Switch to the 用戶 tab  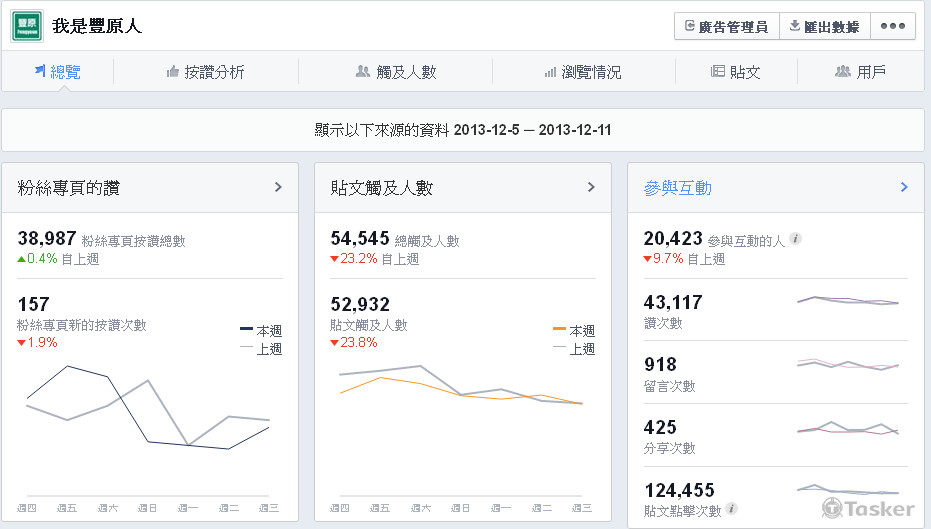(860, 72)
